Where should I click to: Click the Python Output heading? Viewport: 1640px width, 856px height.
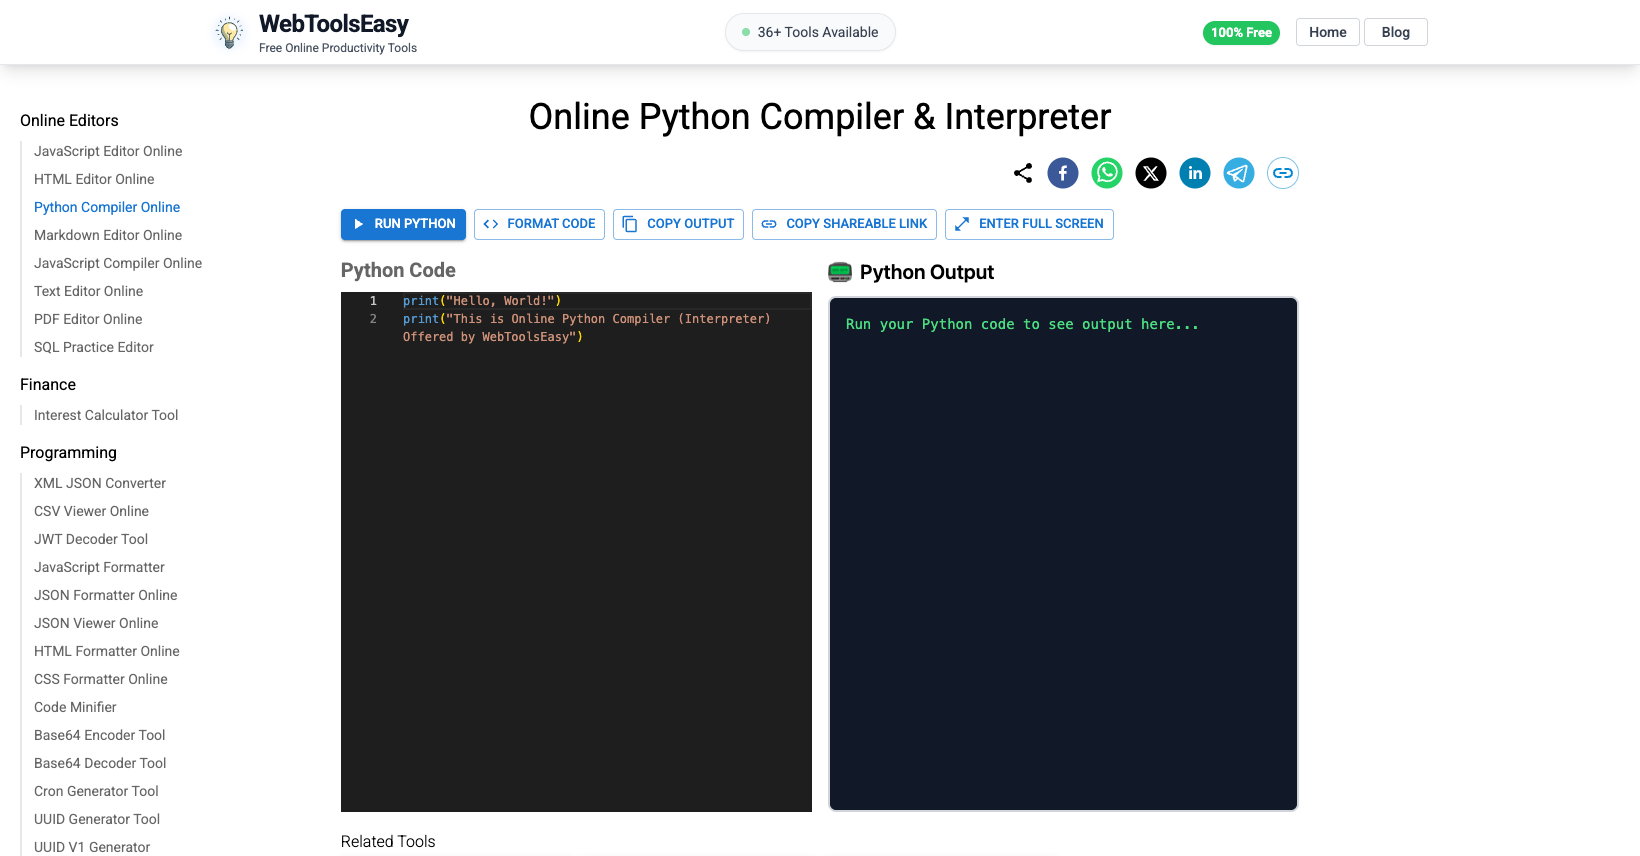pos(926,272)
